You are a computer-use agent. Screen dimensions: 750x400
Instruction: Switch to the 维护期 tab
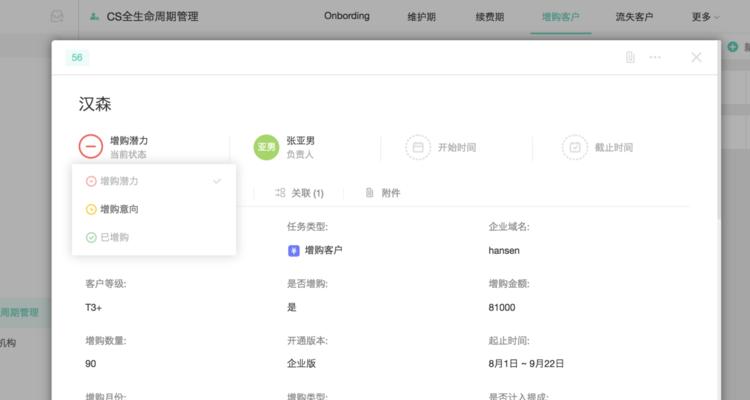(421, 17)
